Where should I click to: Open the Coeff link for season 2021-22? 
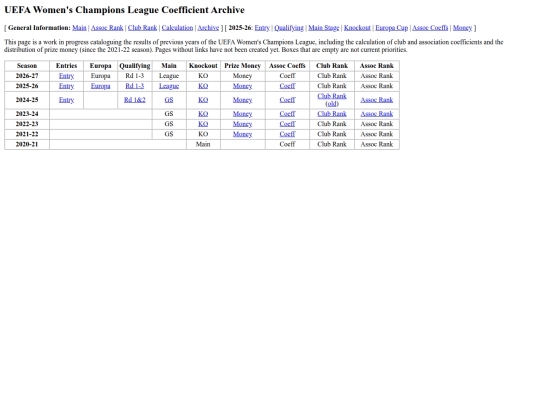point(287,134)
